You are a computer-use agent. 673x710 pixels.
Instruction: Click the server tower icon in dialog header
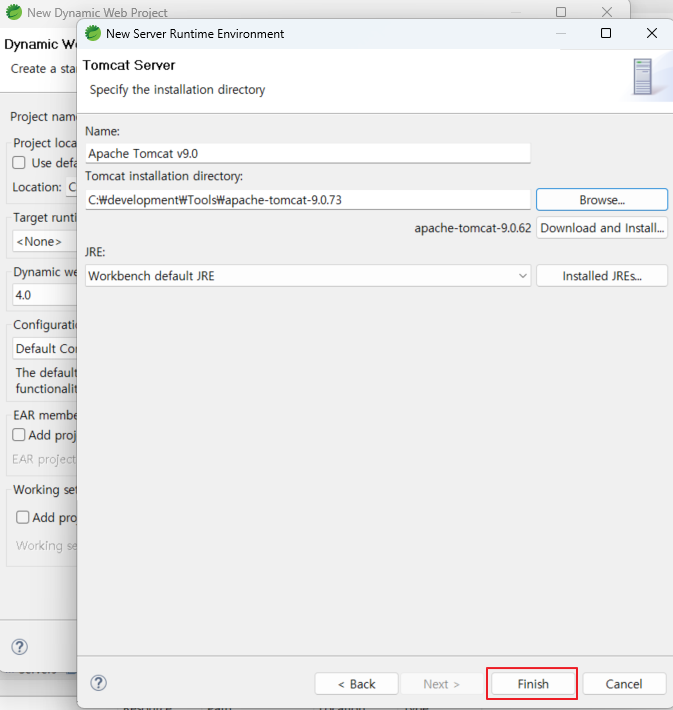tap(642, 77)
